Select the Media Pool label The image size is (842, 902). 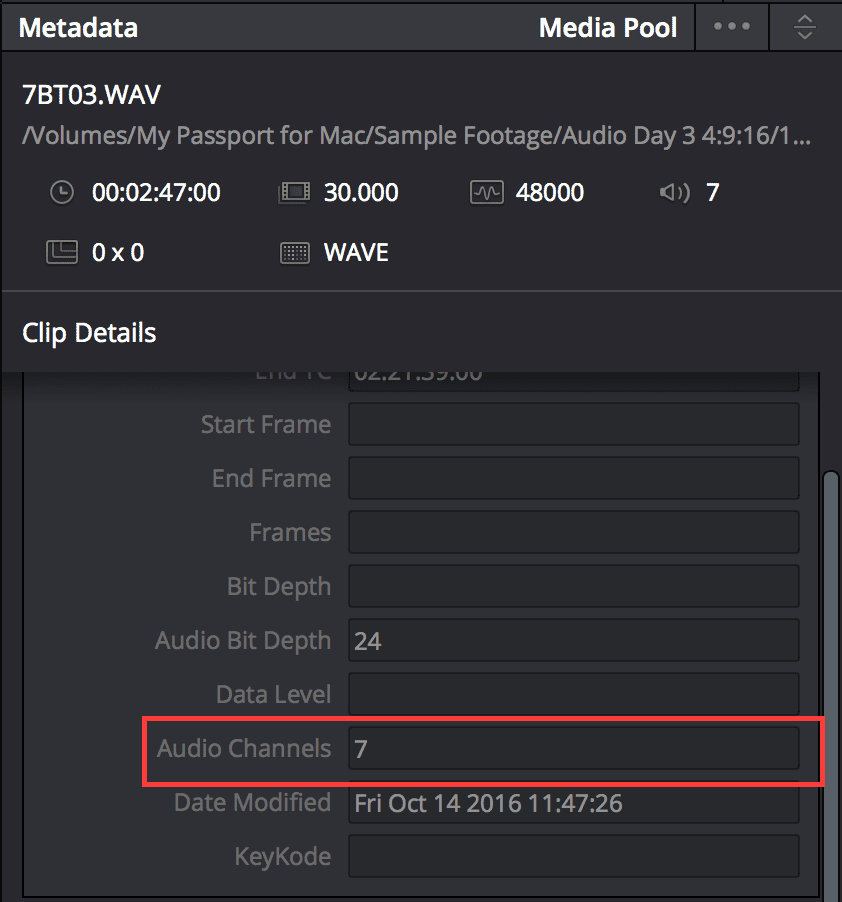point(608,28)
